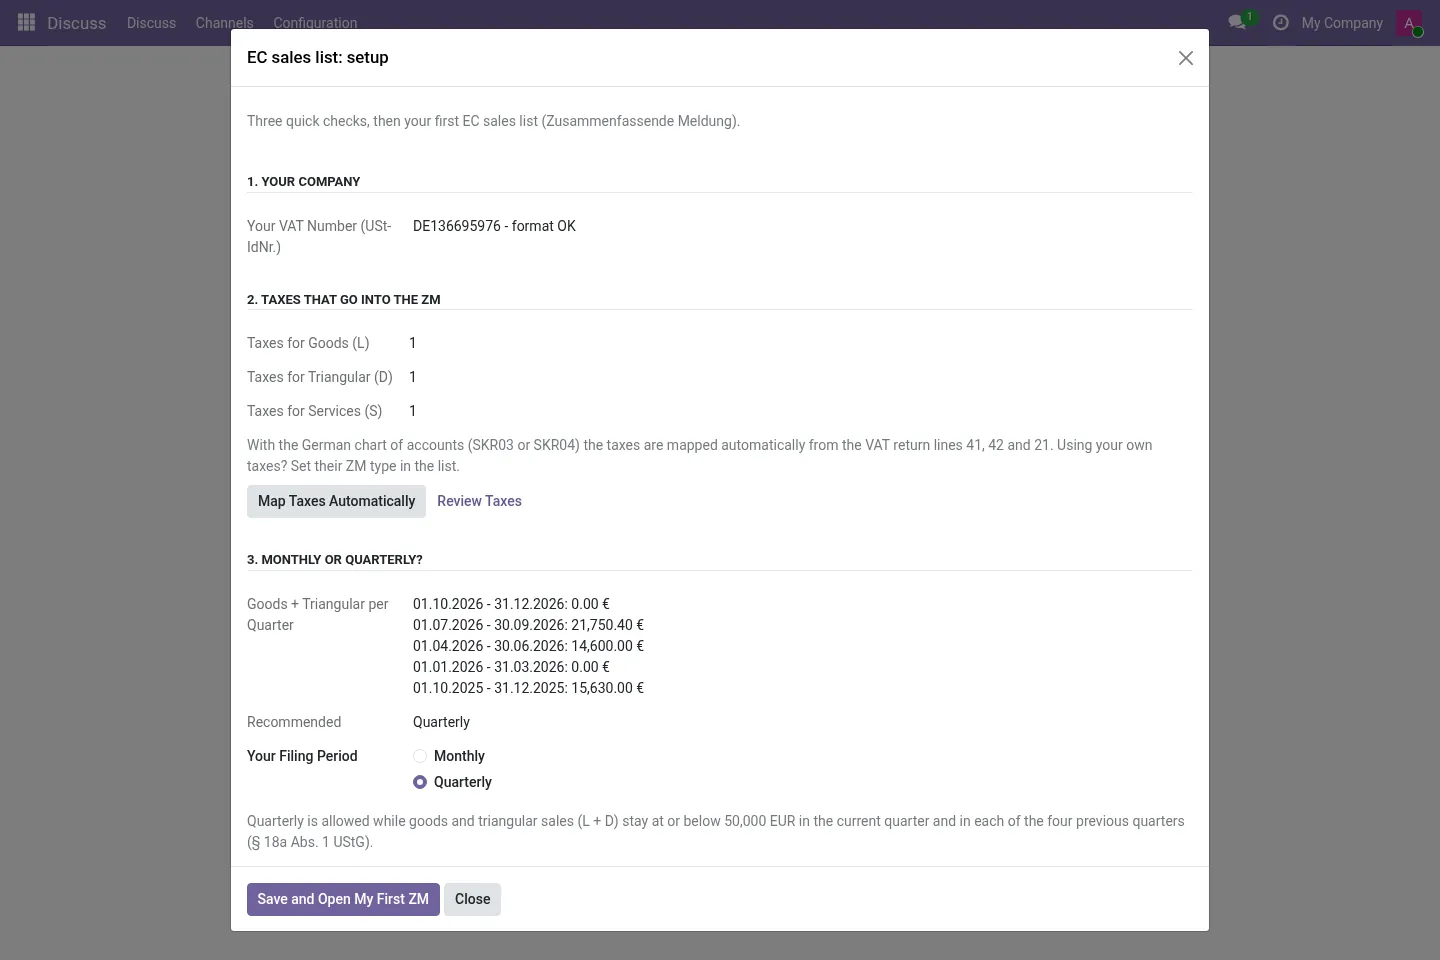Select the Quarterly filing period
The image size is (1440, 960).
[420, 782]
